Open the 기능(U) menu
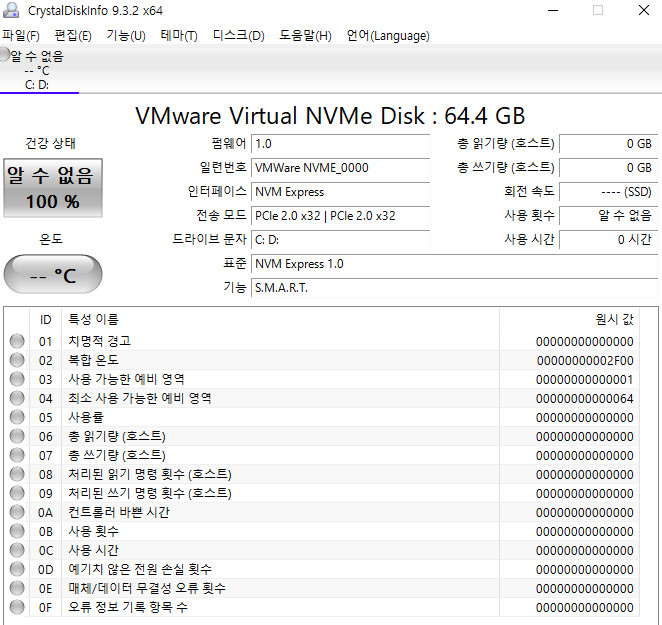662x625 pixels. [x=126, y=35]
